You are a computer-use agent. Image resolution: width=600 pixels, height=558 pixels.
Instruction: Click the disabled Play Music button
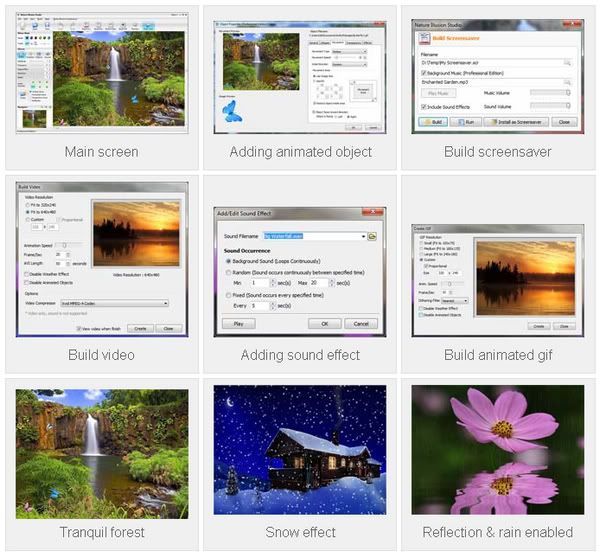(x=439, y=93)
